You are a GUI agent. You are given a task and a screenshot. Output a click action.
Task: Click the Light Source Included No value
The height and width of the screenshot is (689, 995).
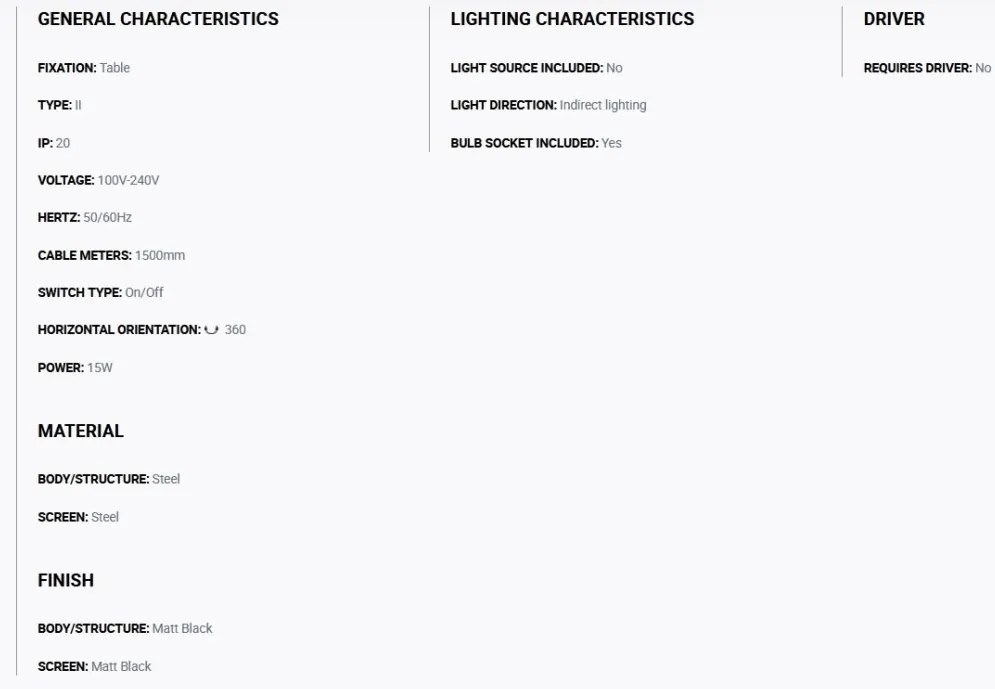click(x=614, y=68)
